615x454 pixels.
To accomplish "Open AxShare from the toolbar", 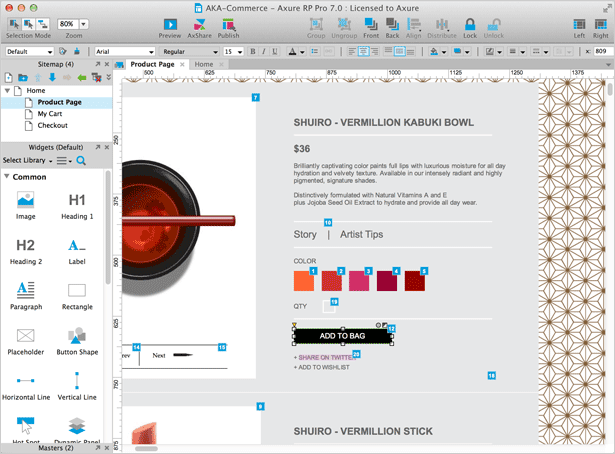I will pyautogui.click(x=199, y=25).
